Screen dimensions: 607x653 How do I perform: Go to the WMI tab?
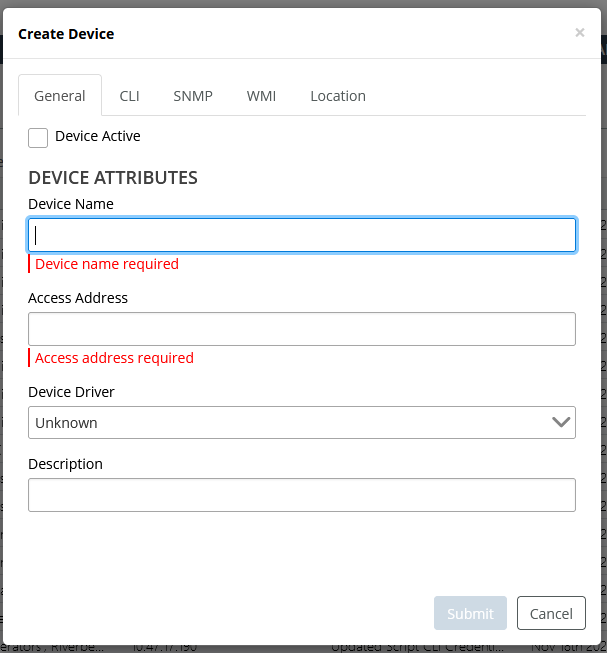[x=261, y=96]
